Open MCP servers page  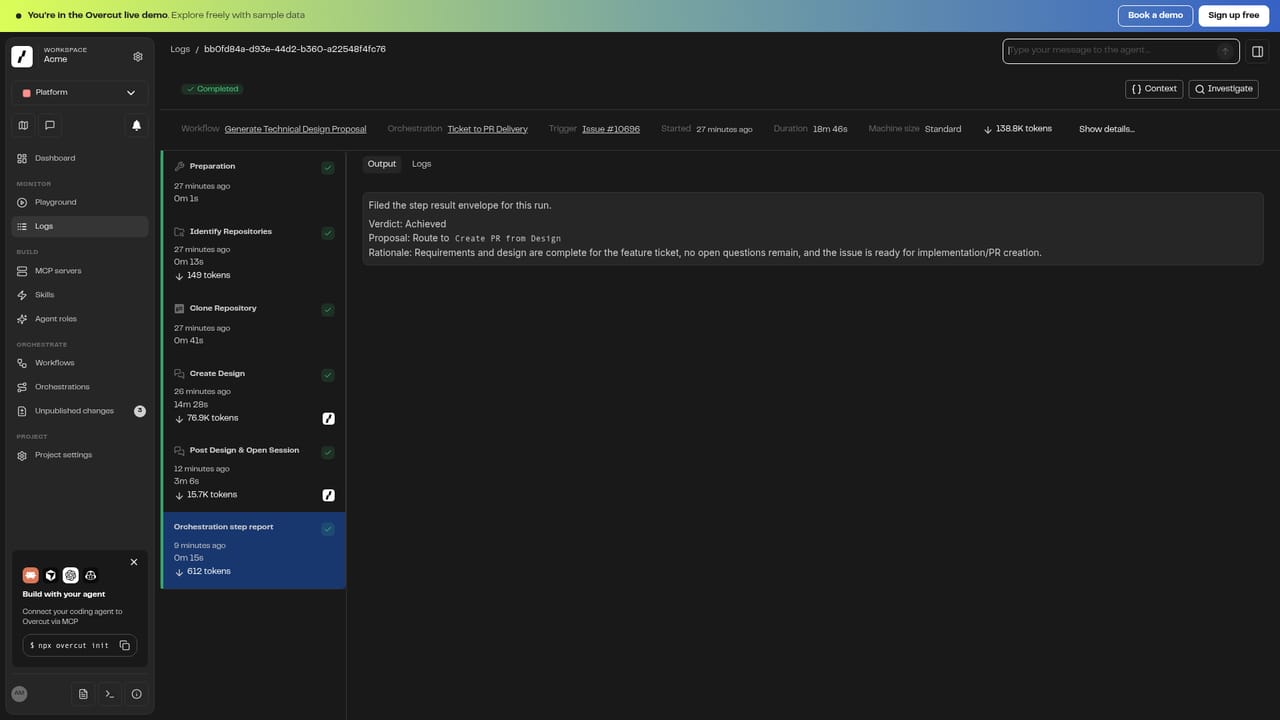pos(80,271)
